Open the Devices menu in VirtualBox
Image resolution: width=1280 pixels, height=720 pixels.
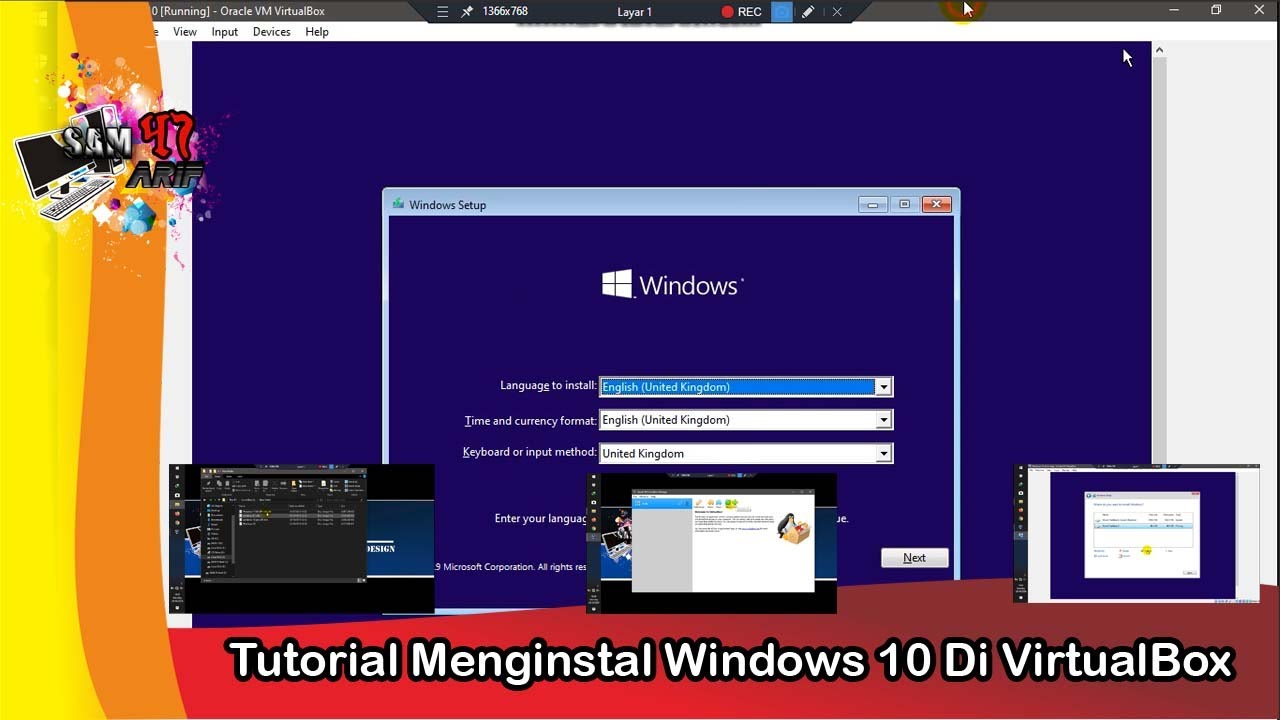point(271,32)
